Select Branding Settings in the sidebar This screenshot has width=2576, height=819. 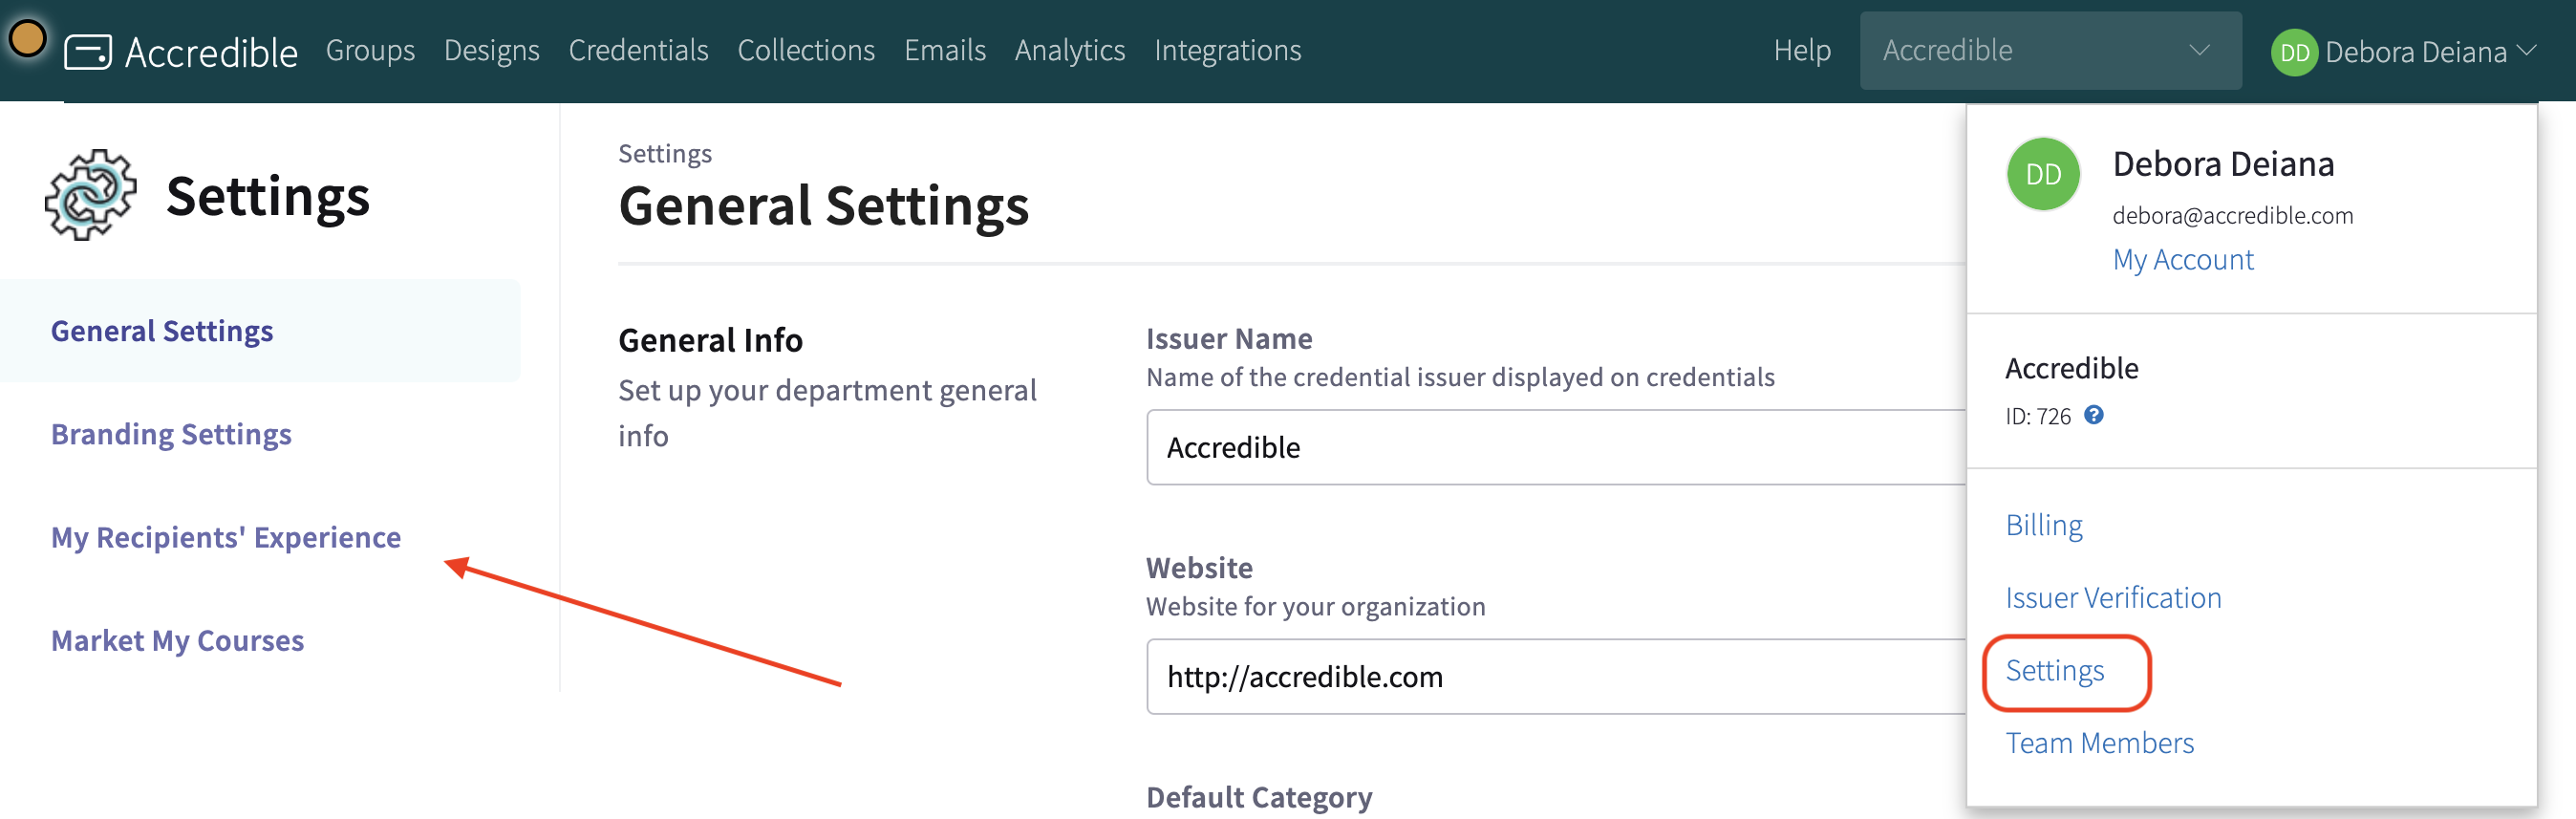[x=171, y=433]
